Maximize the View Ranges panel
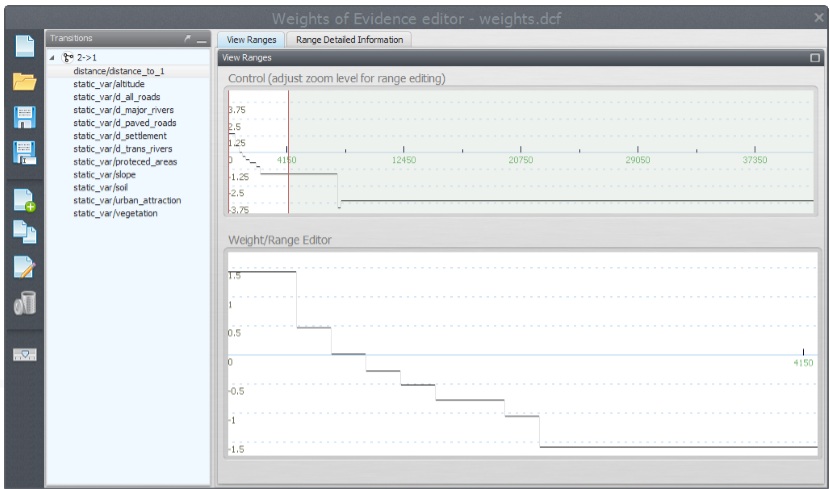 coord(814,58)
